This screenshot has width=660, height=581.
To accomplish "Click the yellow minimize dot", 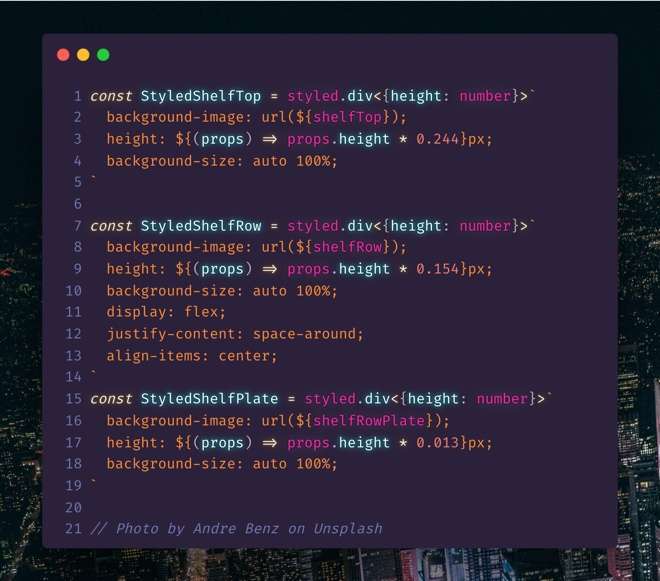I will coord(83,55).
